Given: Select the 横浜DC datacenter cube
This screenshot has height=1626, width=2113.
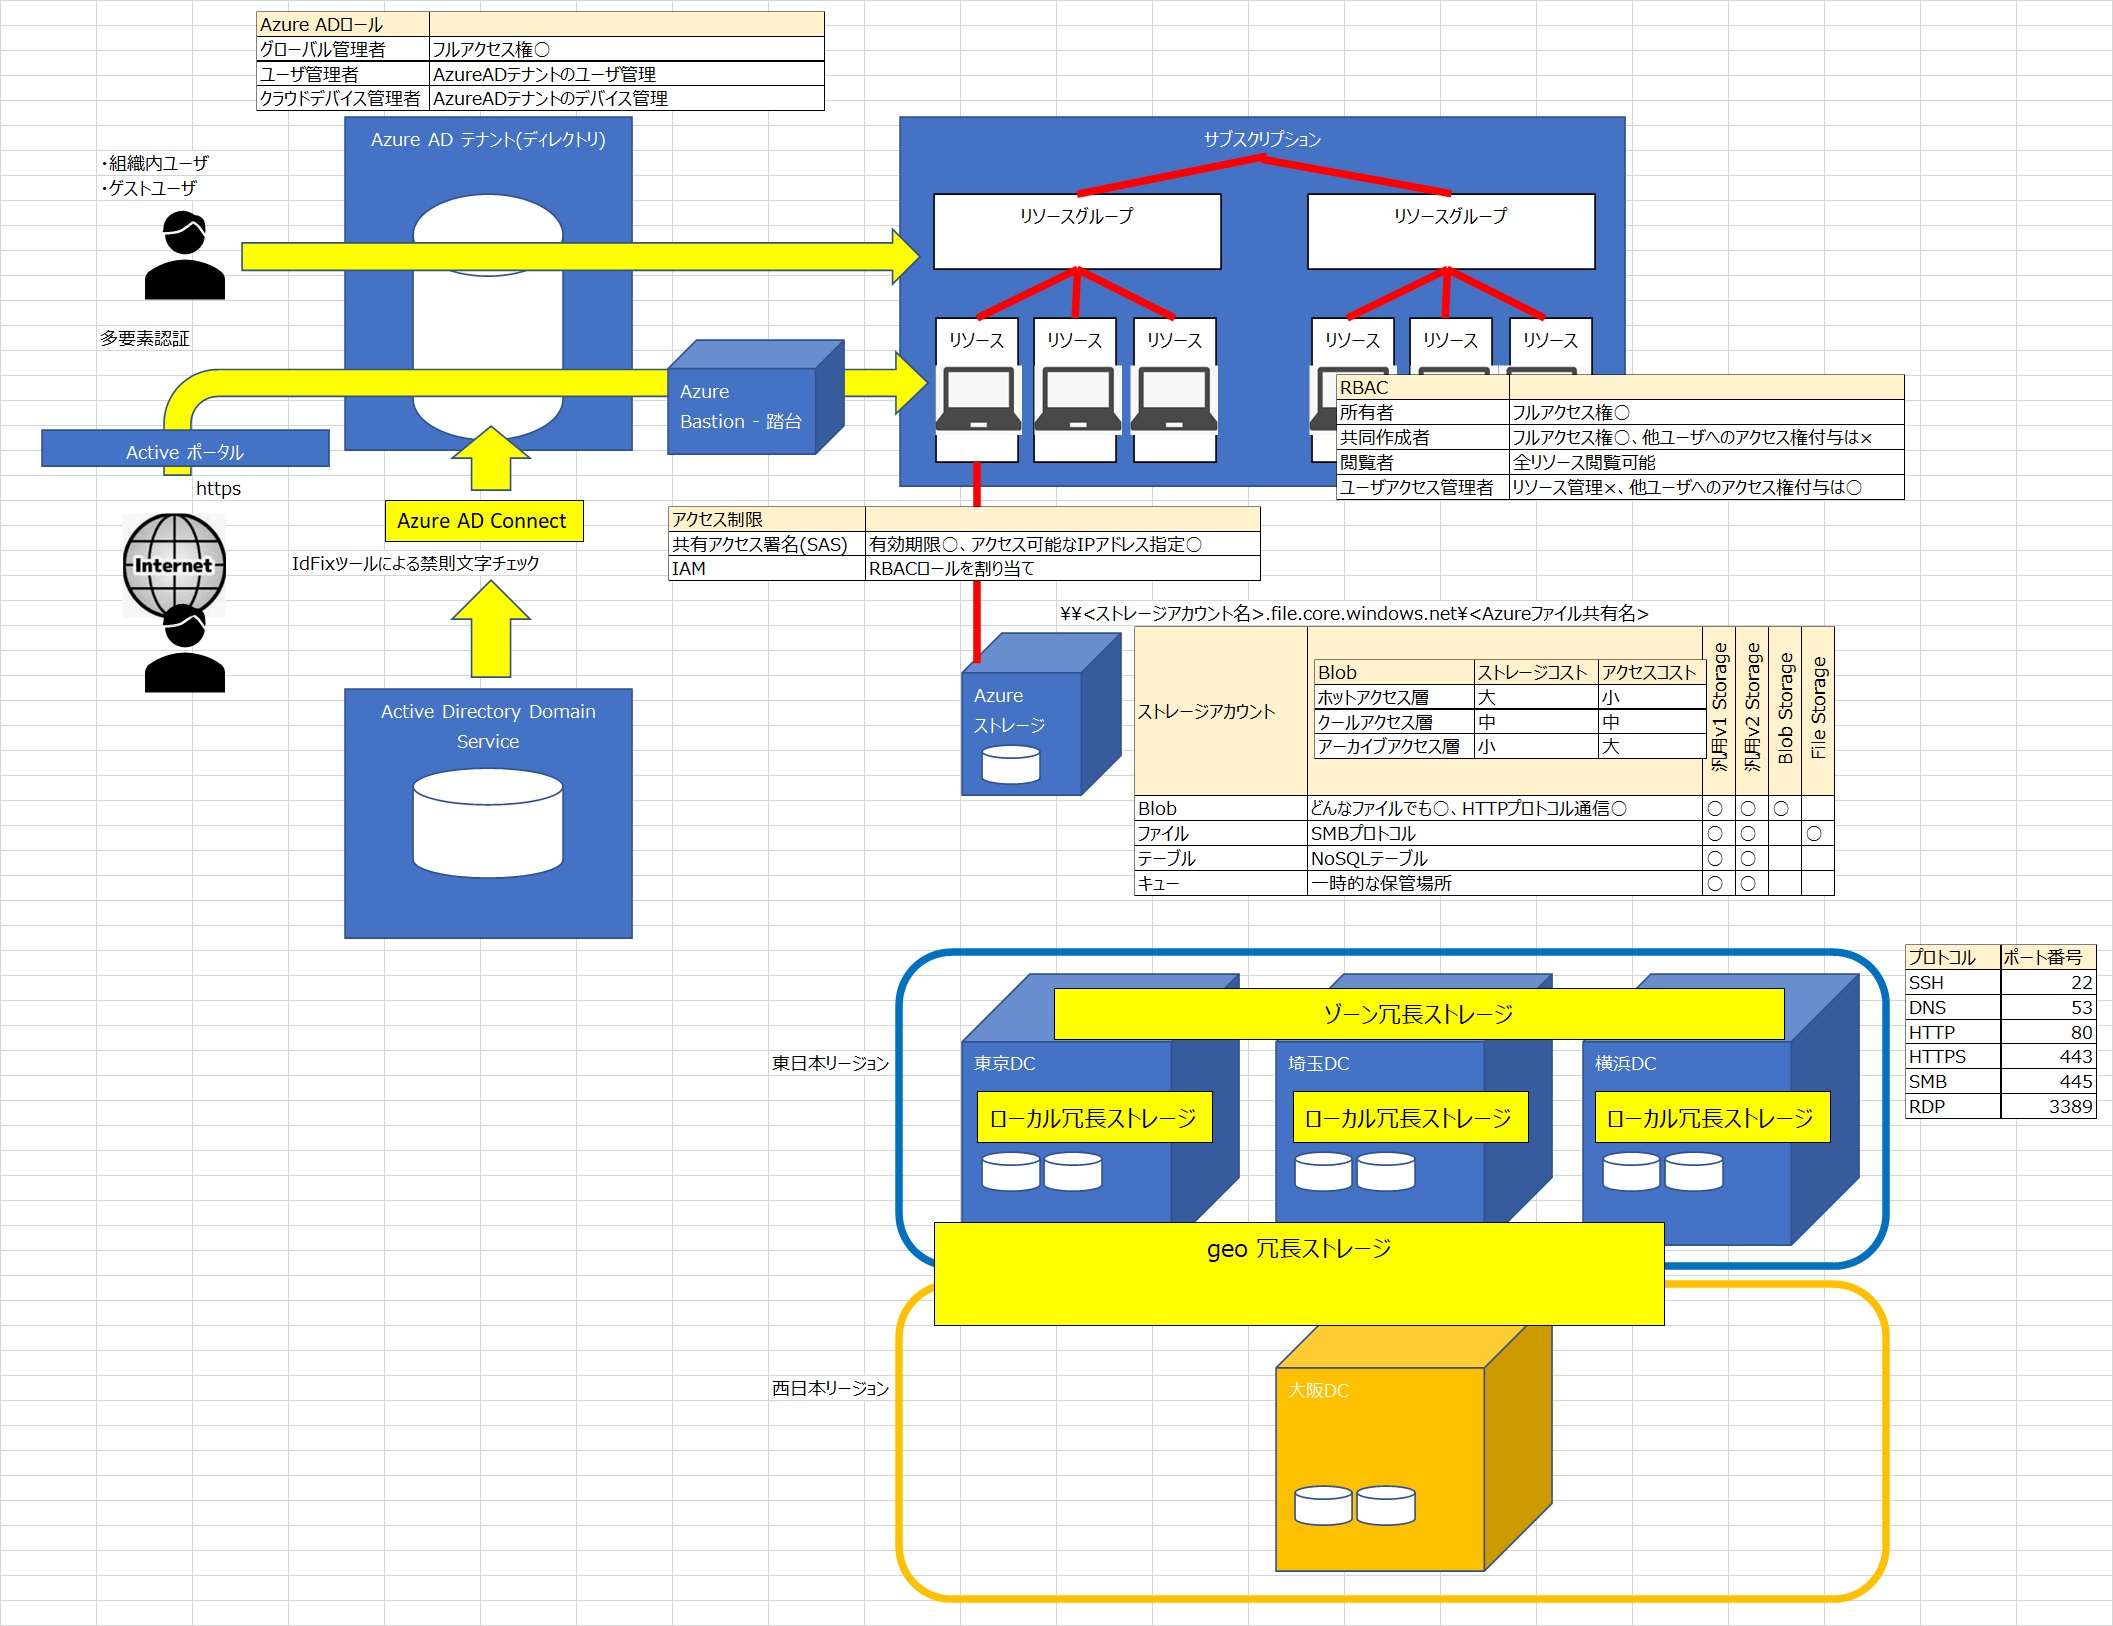Looking at the screenshot, I should click(x=1720, y=1110).
